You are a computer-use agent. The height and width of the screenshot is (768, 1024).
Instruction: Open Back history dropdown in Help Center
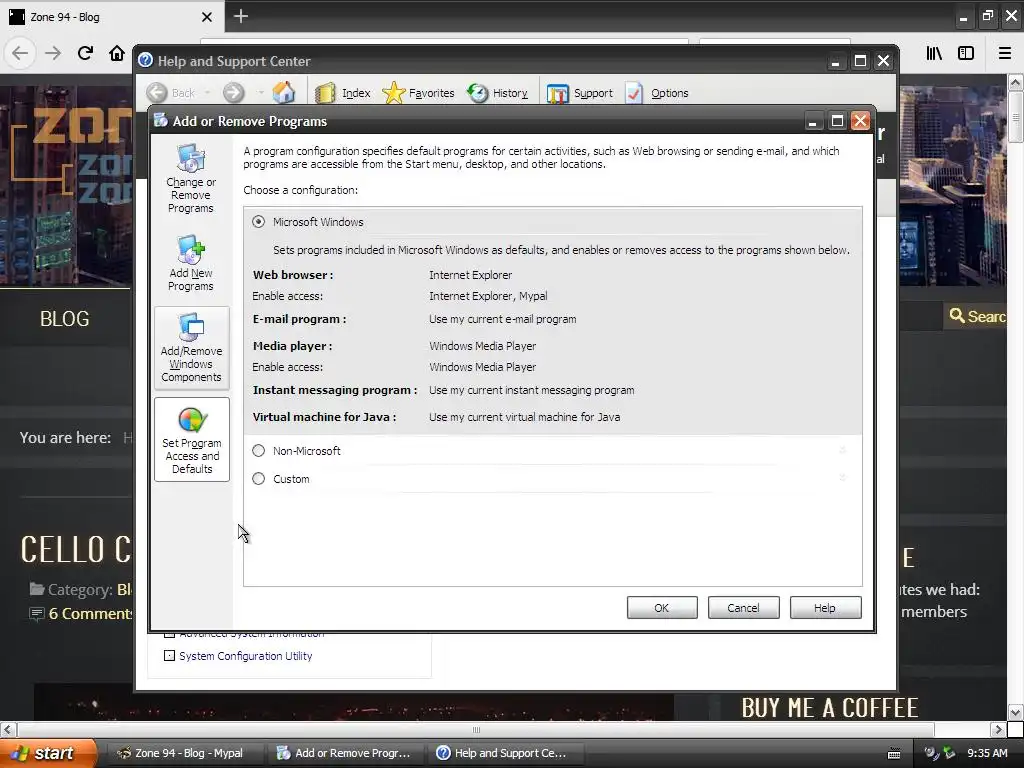click(x=207, y=93)
